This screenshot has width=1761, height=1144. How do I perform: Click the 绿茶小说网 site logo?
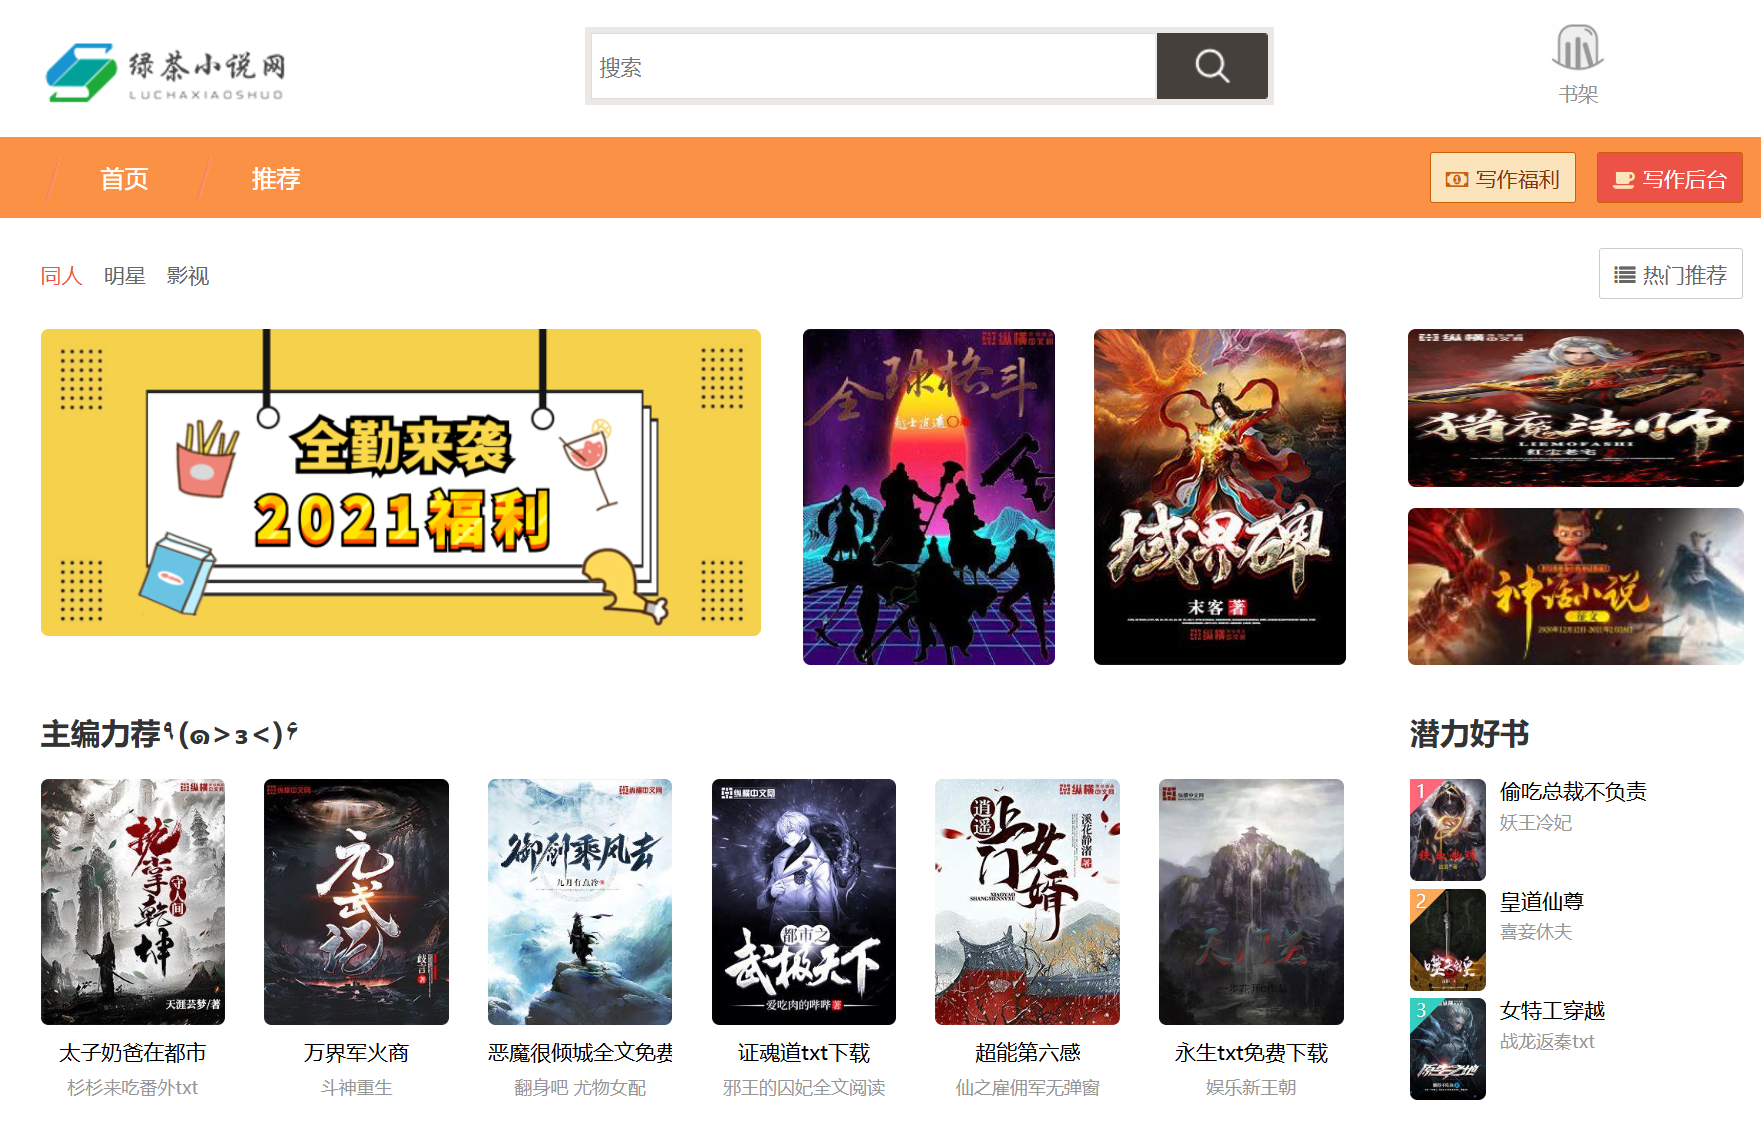(x=166, y=70)
